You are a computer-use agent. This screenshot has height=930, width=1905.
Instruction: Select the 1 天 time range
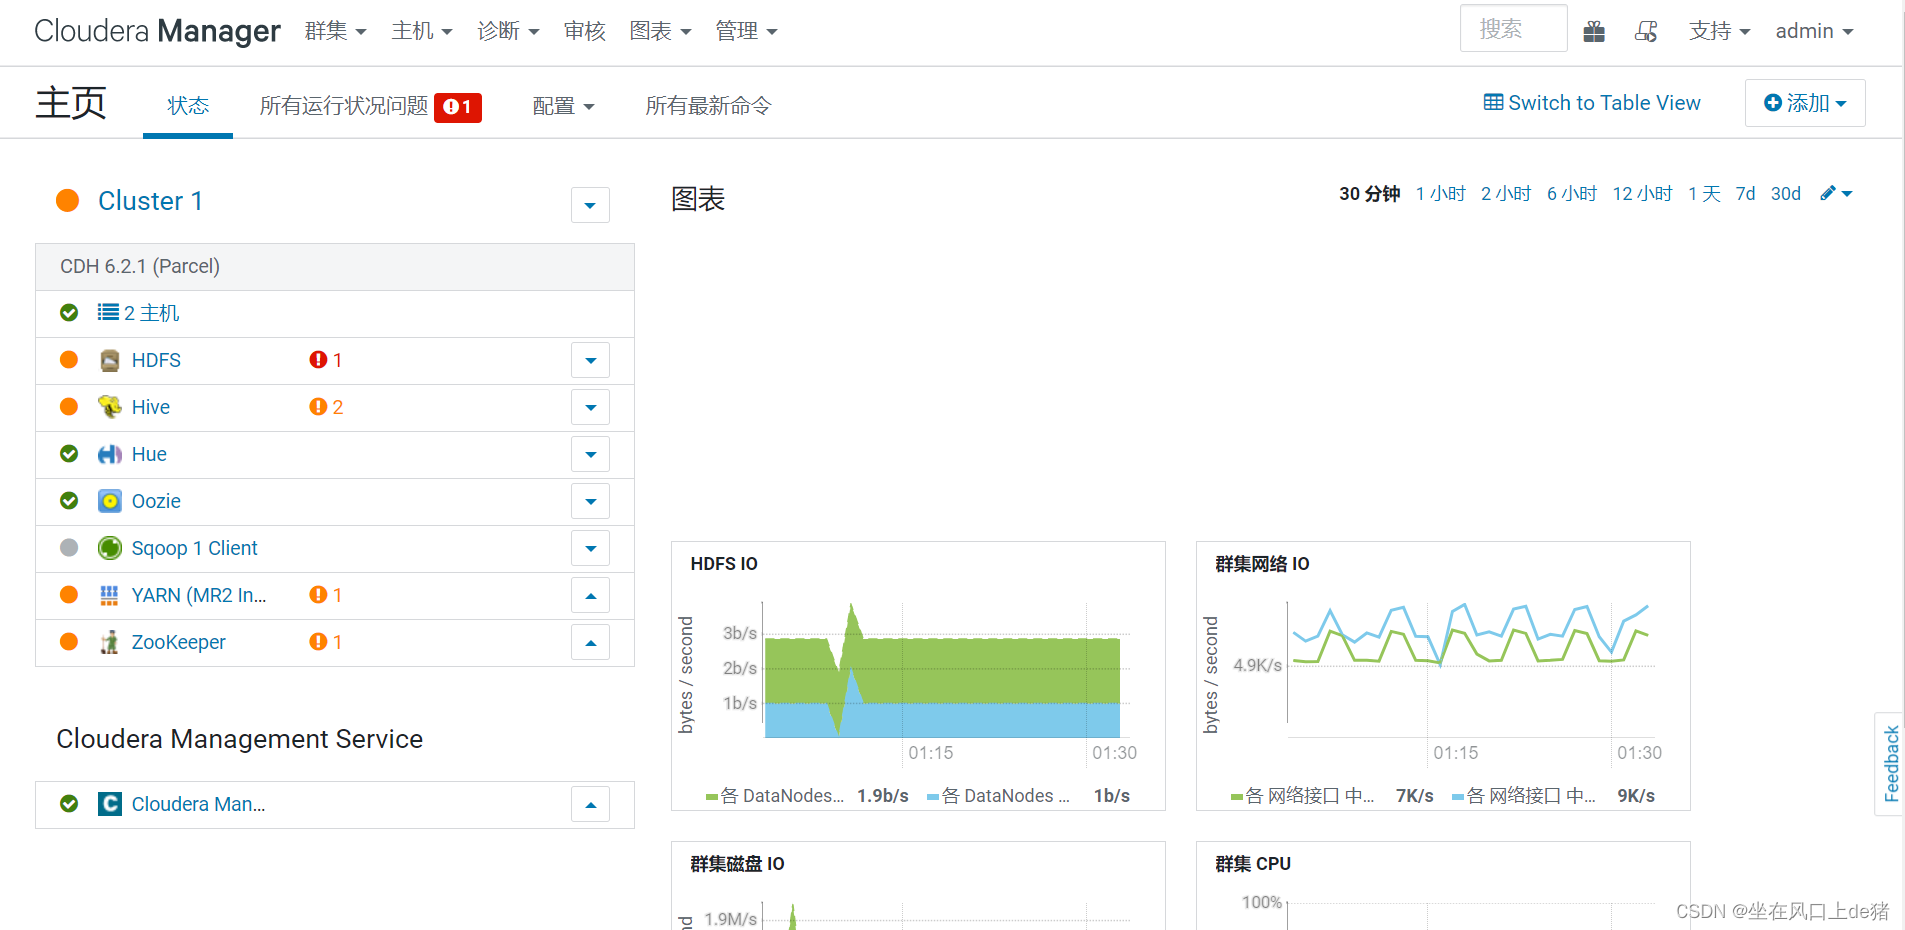(x=1705, y=194)
